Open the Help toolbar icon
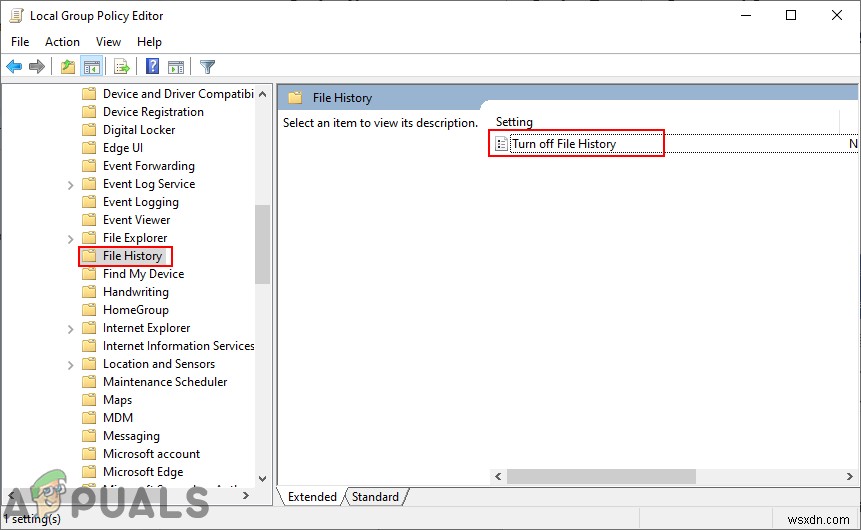The image size is (861, 530). 152,66
